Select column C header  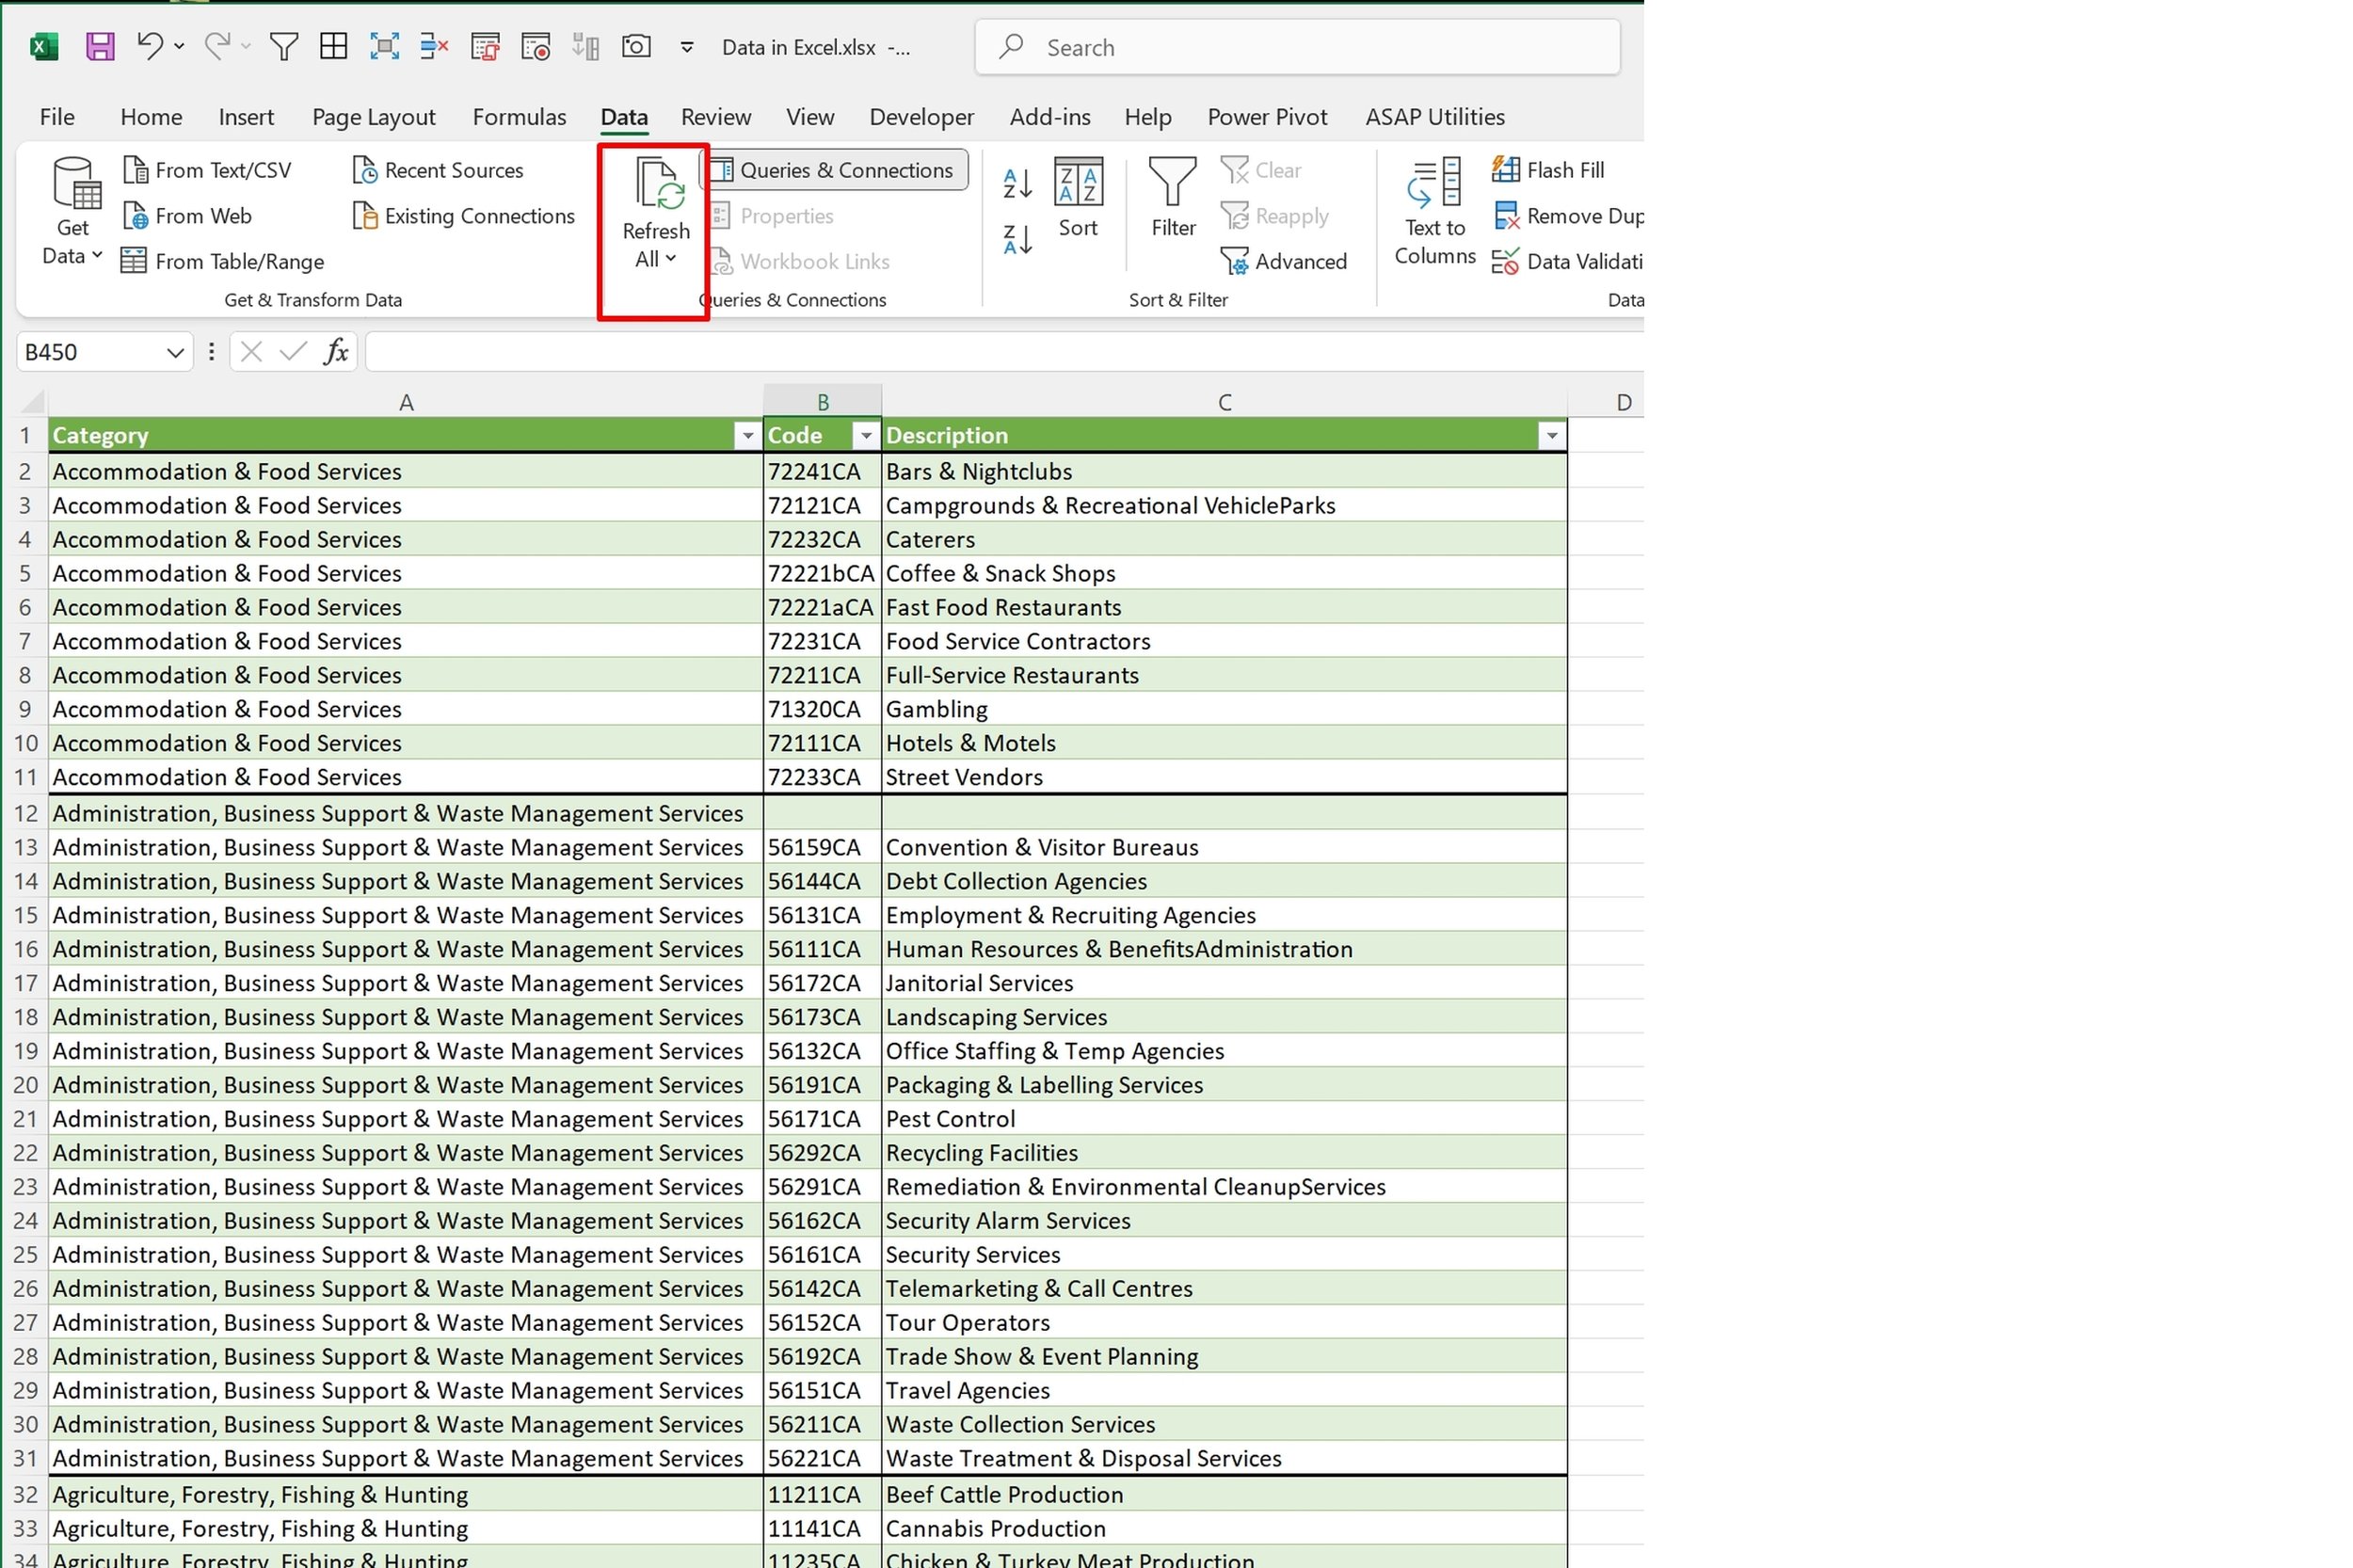tap(1224, 402)
